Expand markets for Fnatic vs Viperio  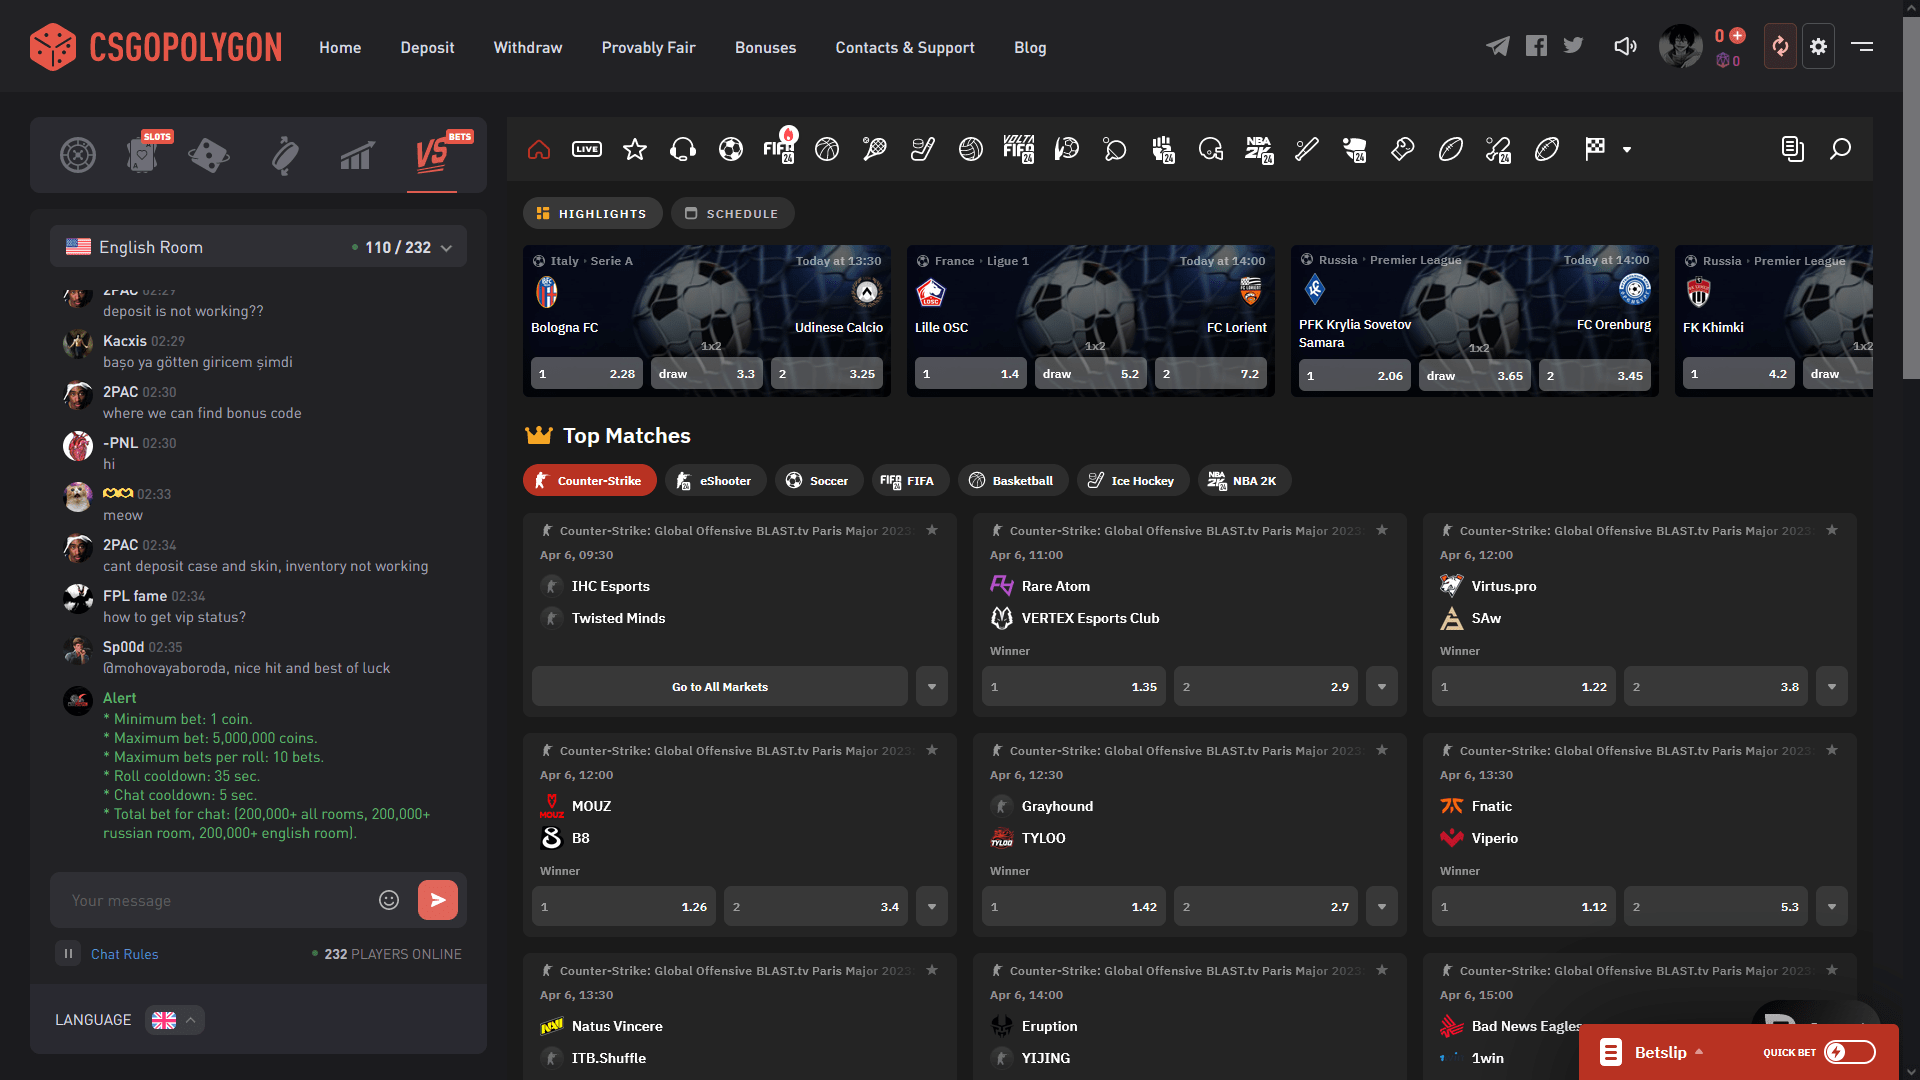coord(1832,907)
